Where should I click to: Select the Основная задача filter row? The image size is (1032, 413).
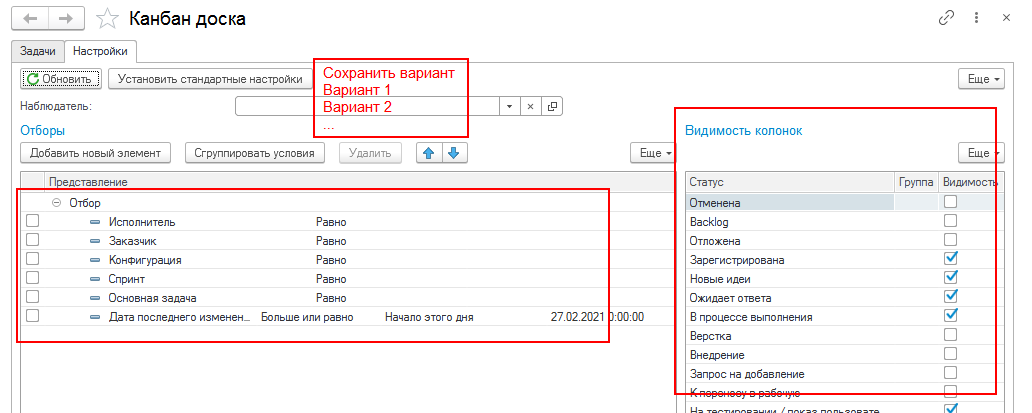pyautogui.click(x=349, y=298)
